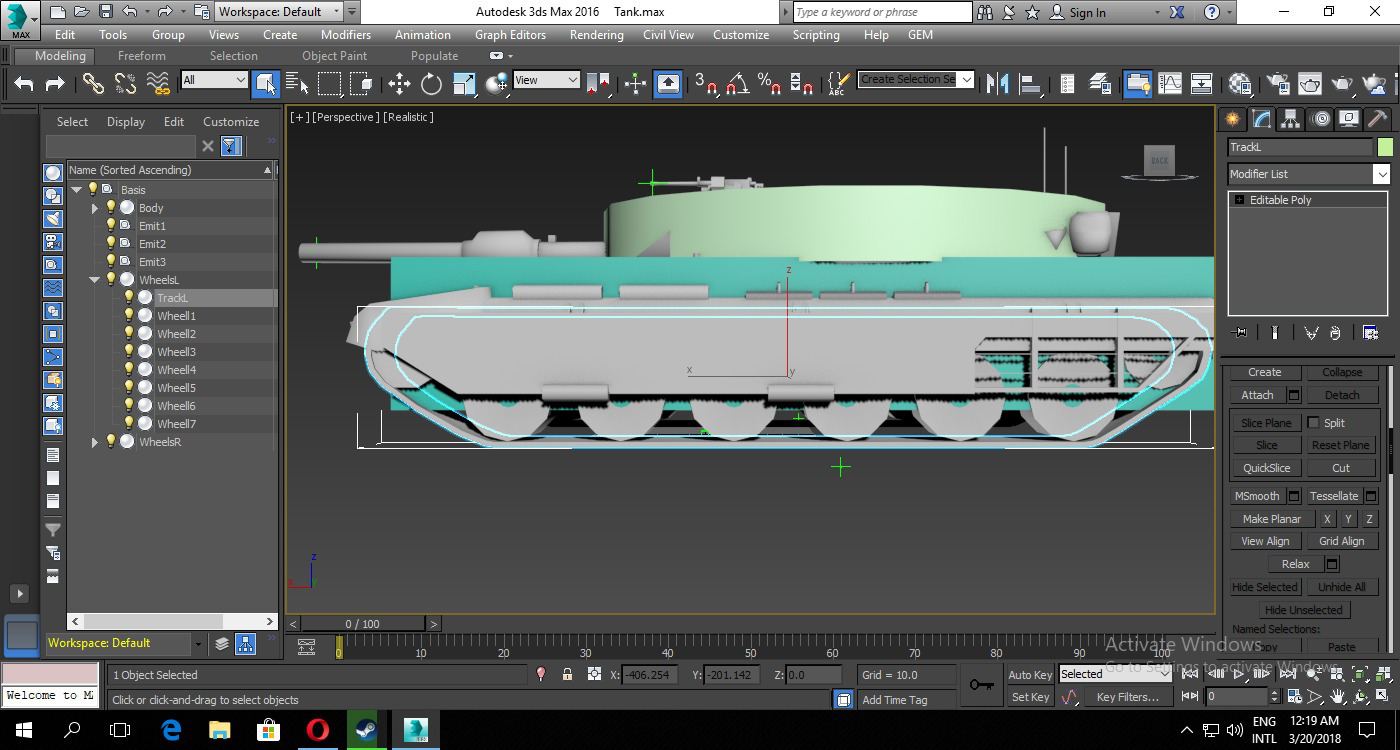The image size is (1400, 750).
Task: Open the Rendering menu
Action: (x=597, y=34)
